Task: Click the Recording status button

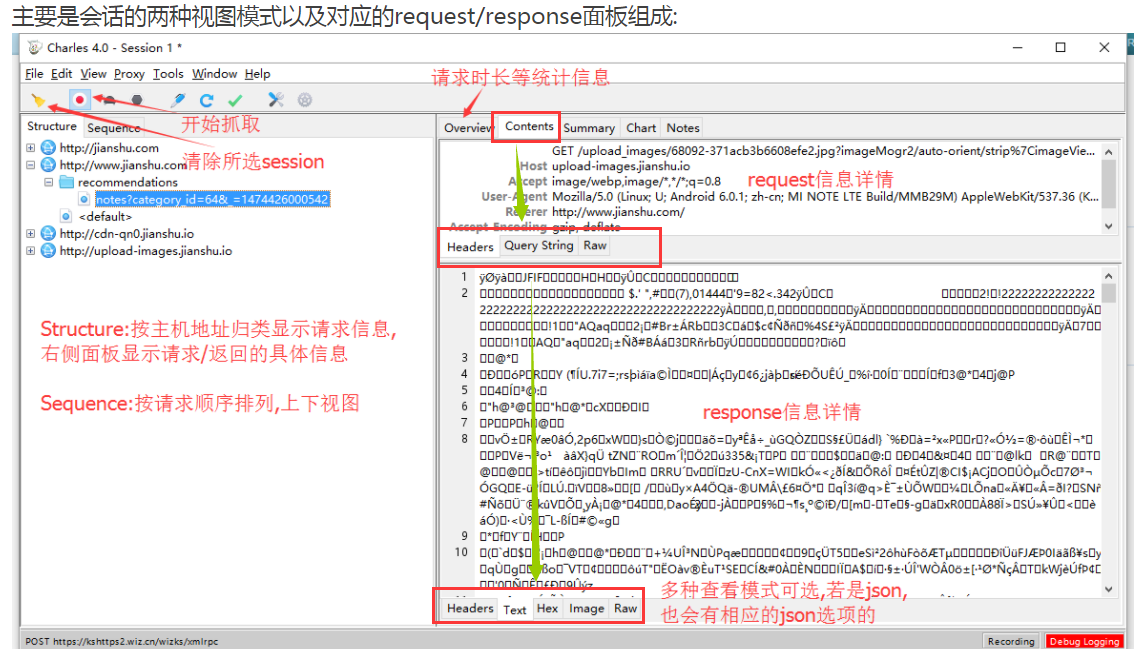Action: (1010, 641)
